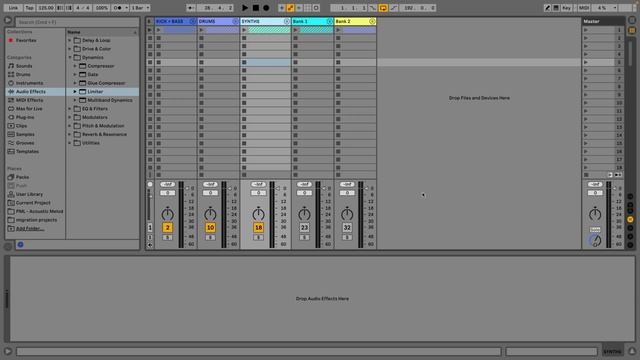Open Current Project in Places
This screenshot has height=360, width=640.
[x=33, y=203]
